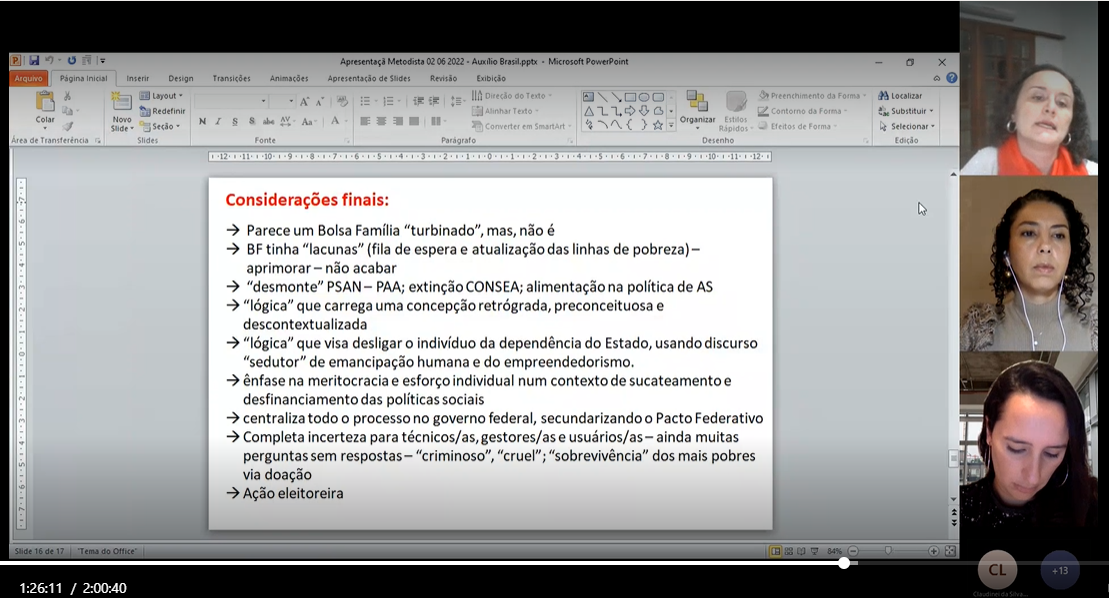
Task: Toggle underline (S) formatting
Action: point(236,122)
